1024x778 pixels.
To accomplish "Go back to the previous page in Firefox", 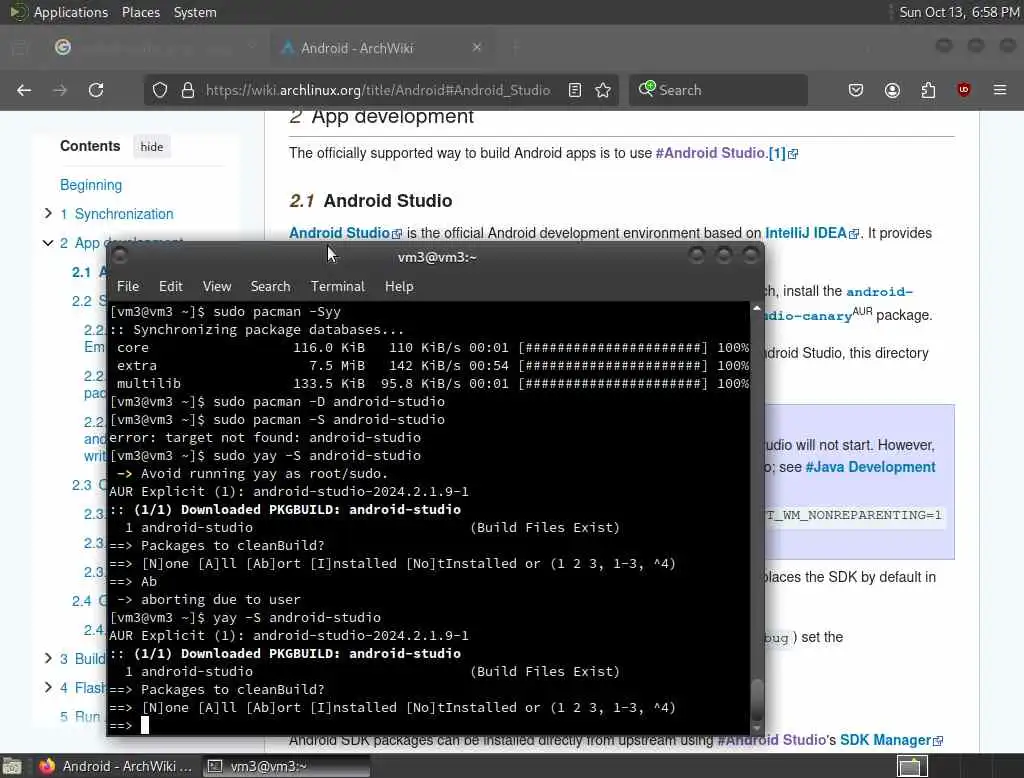I will point(24,90).
